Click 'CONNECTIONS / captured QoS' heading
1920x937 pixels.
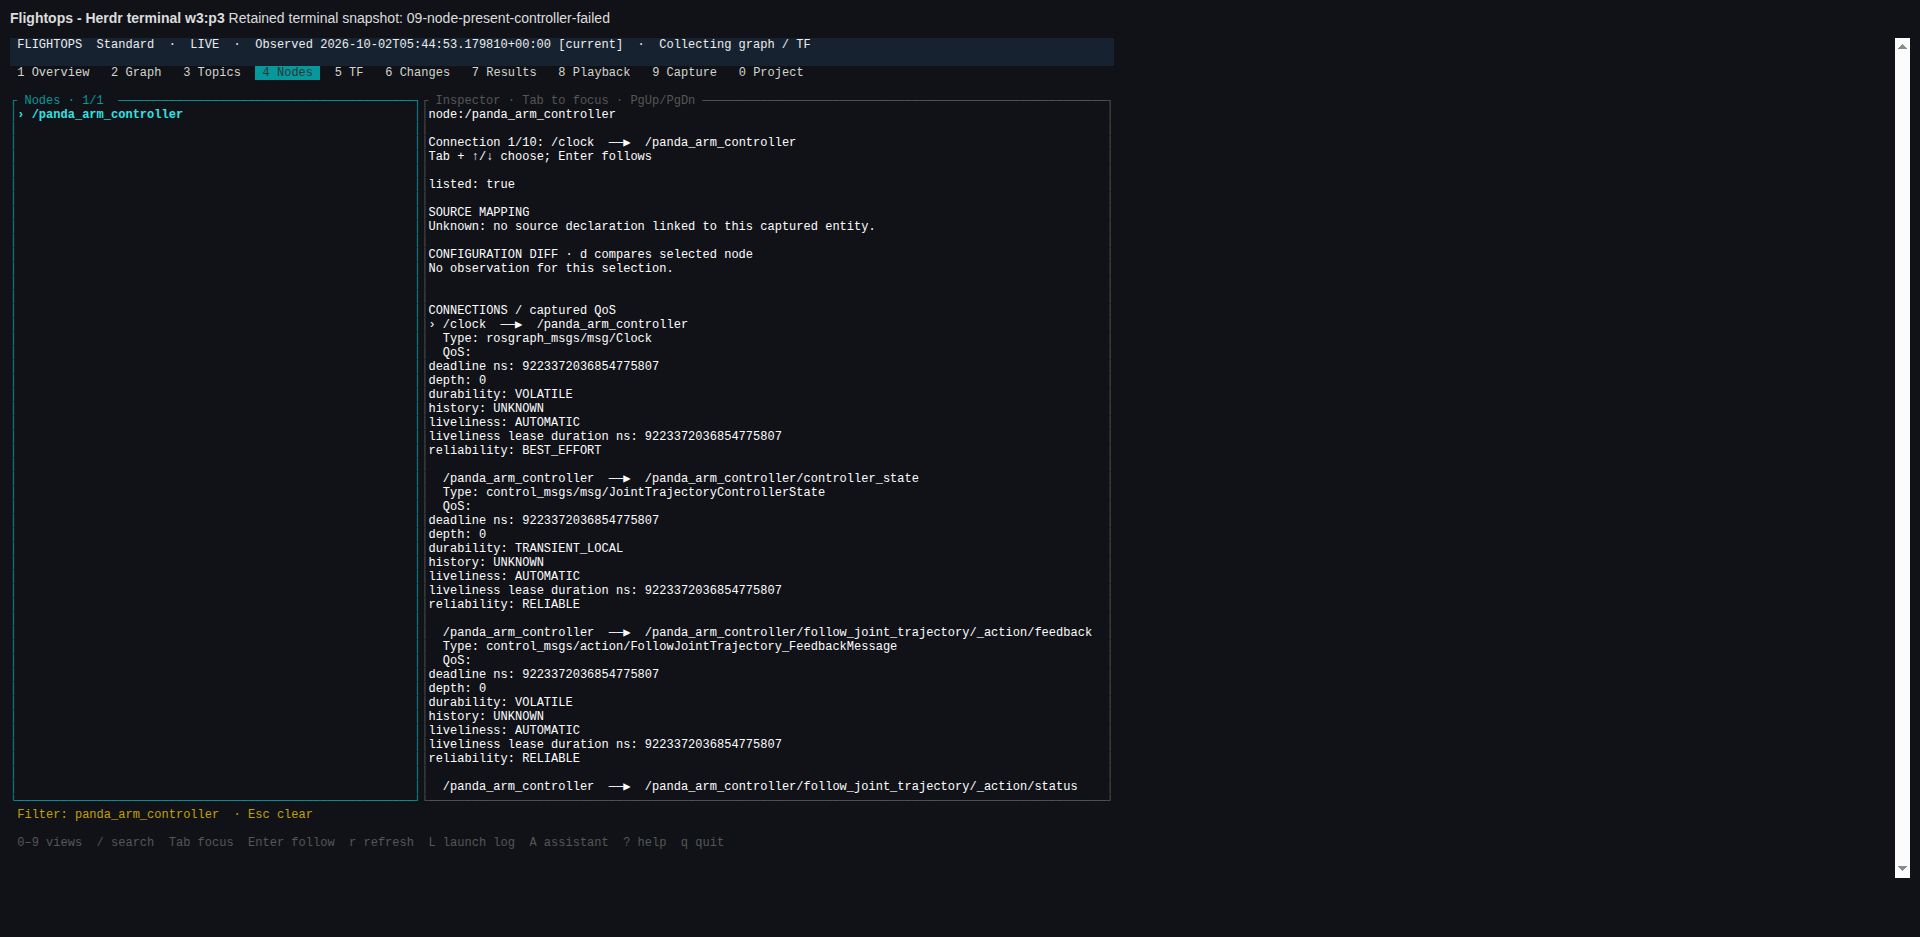point(522,310)
